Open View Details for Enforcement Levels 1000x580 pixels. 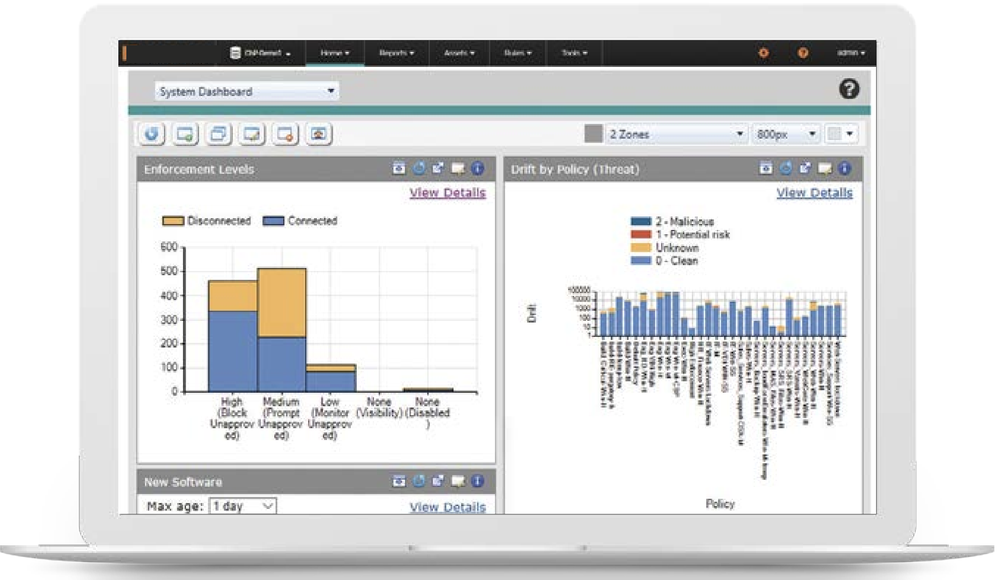click(x=450, y=193)
